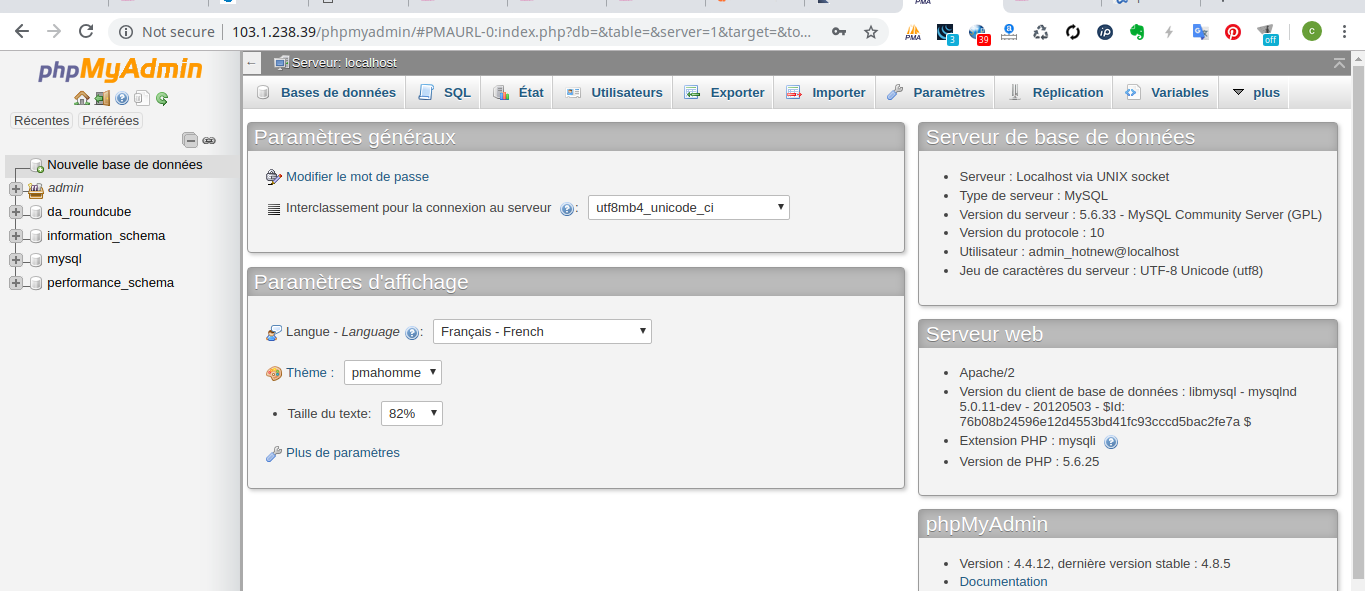Go to the phpMyAdmin home icon
This screenshot has width=1365, height=591.
[x=82, y=98]
